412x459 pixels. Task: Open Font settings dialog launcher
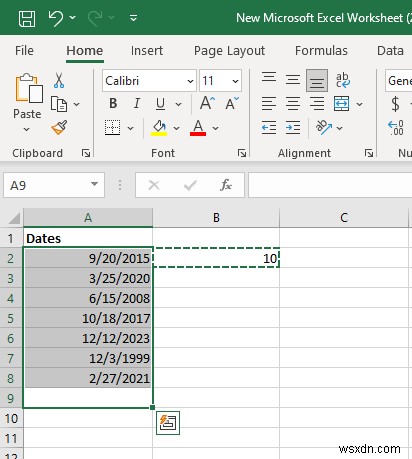pos(242,153)
